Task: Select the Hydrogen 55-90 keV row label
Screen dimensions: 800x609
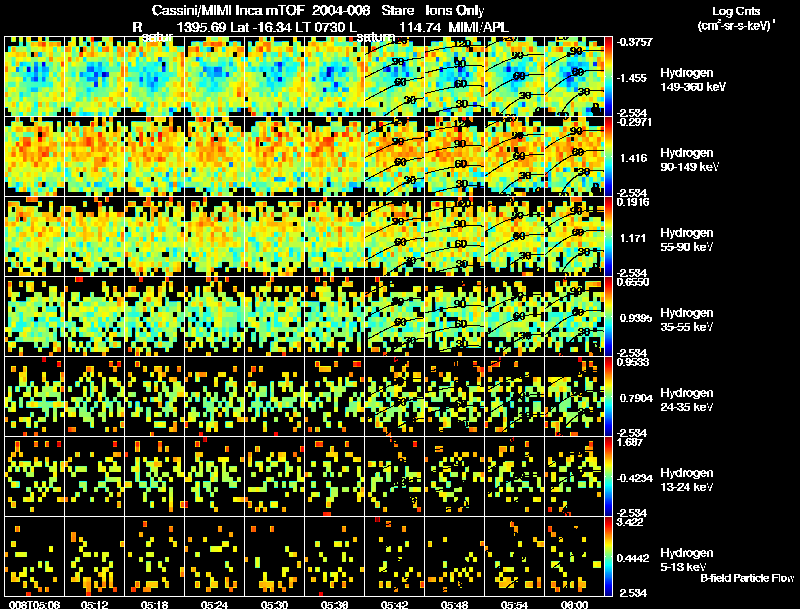Action: (687, 240)
